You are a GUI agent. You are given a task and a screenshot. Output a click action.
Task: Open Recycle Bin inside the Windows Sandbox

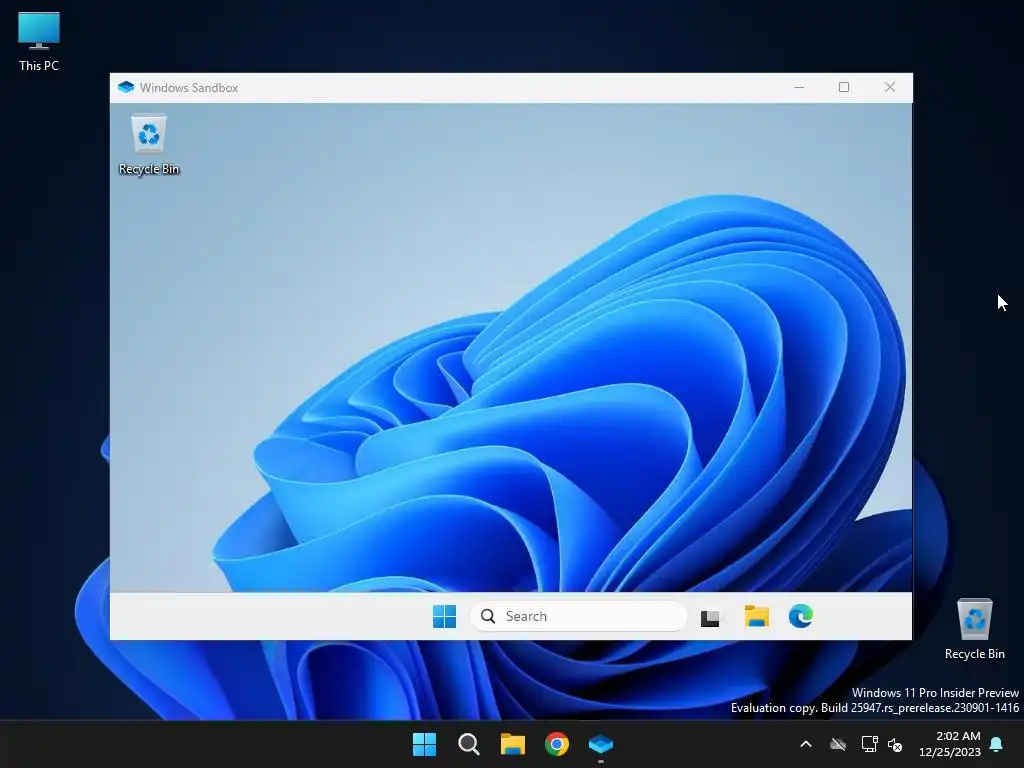pos(149,145)
